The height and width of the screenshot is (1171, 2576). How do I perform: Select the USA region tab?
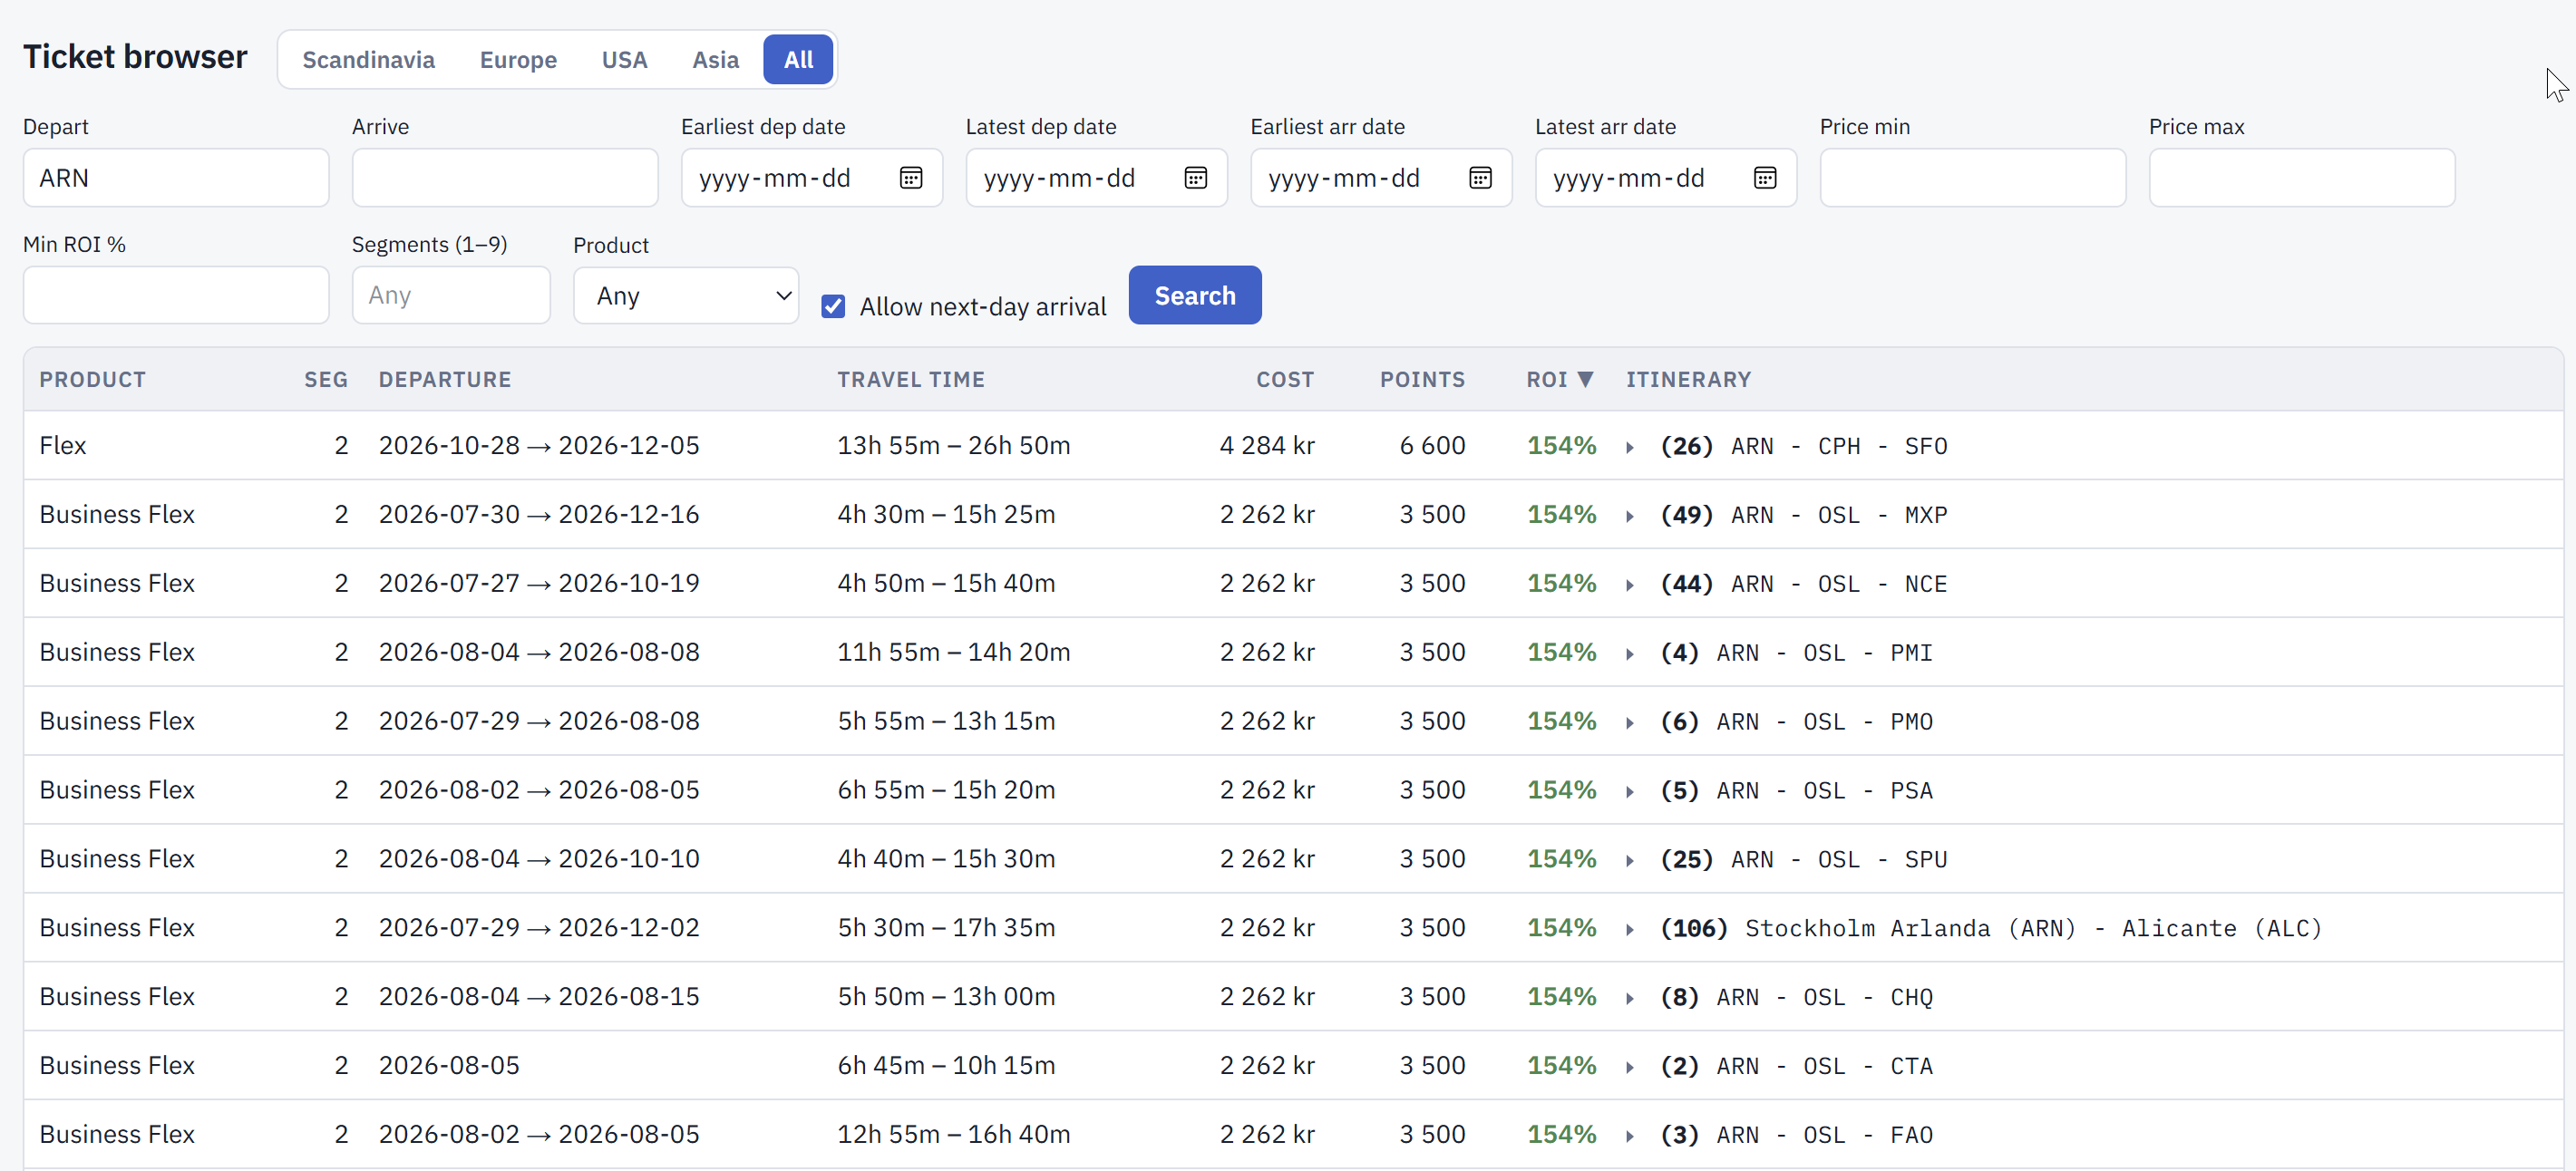(x=625, y=60)
